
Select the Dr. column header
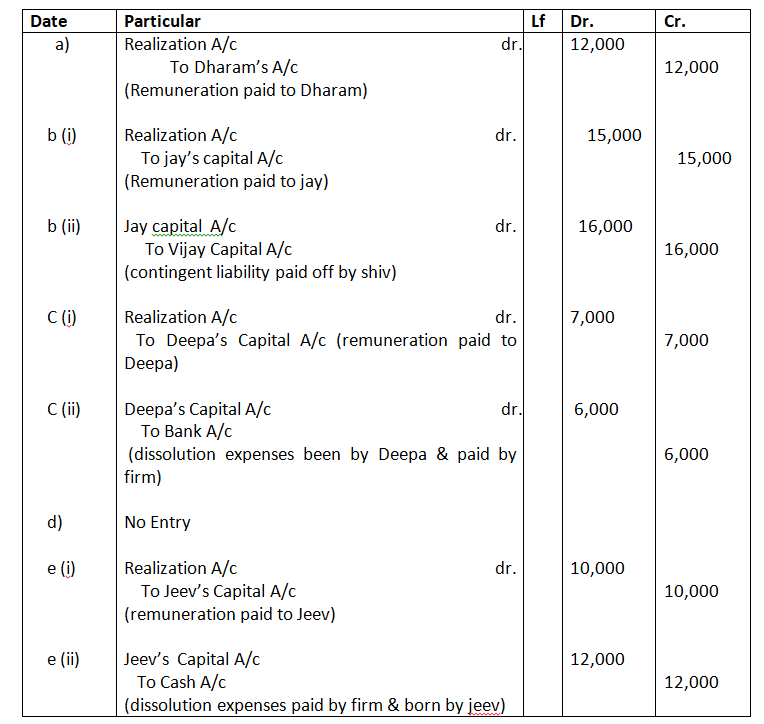[580, 21]
